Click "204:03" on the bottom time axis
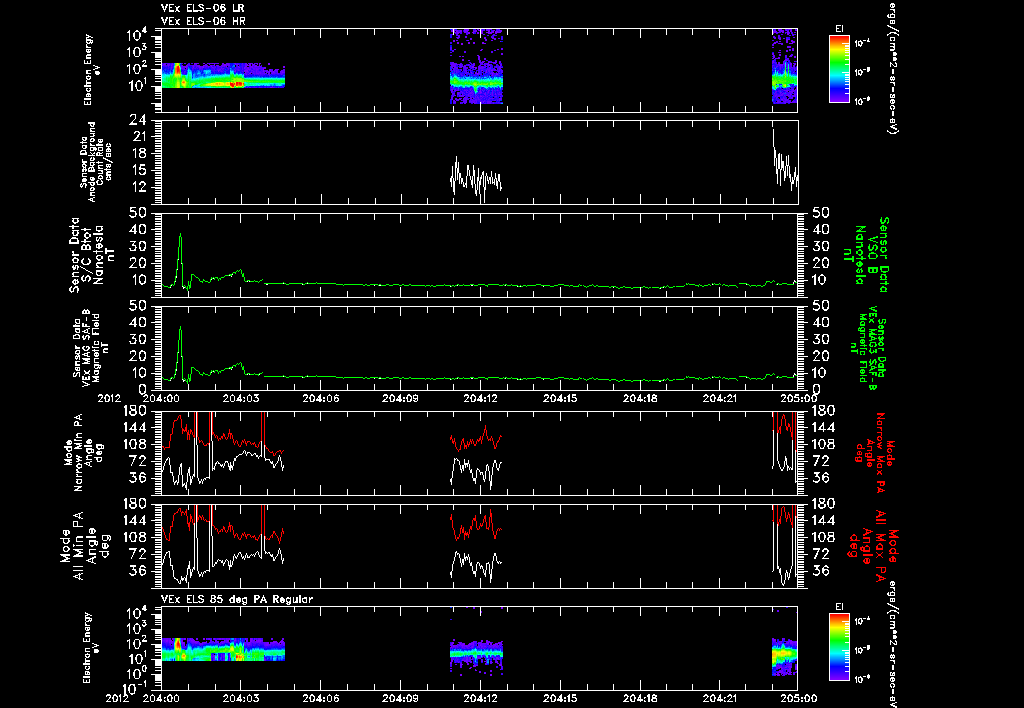The image size is (1024, 708). tap(242, 698)
